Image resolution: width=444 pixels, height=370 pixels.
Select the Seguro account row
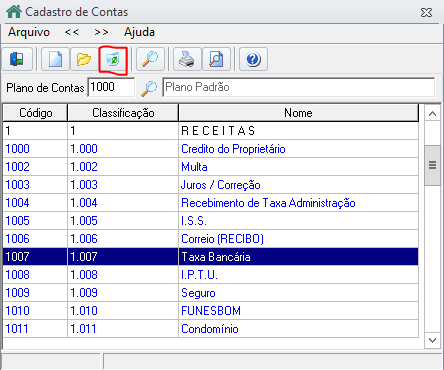coord(211,293)
